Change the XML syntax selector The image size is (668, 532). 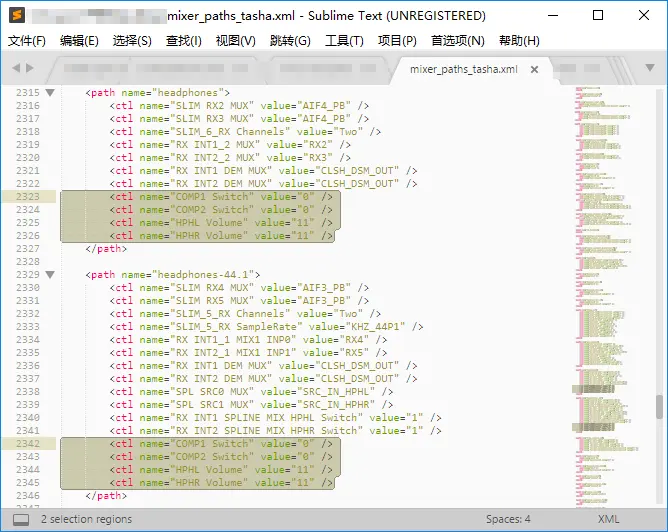pyautogui.click(x=608, y=519)
